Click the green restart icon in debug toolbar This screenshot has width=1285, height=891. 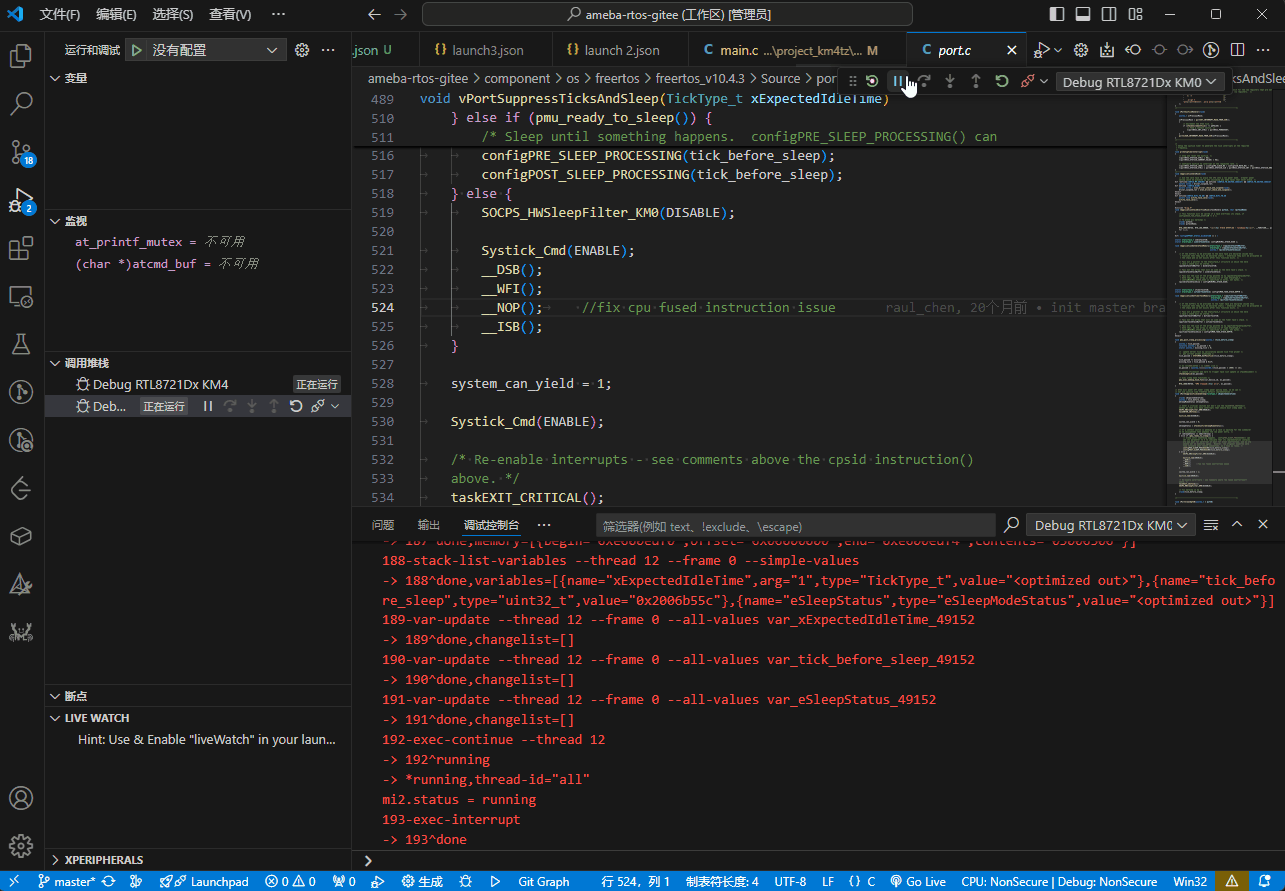pos(1002,81)
